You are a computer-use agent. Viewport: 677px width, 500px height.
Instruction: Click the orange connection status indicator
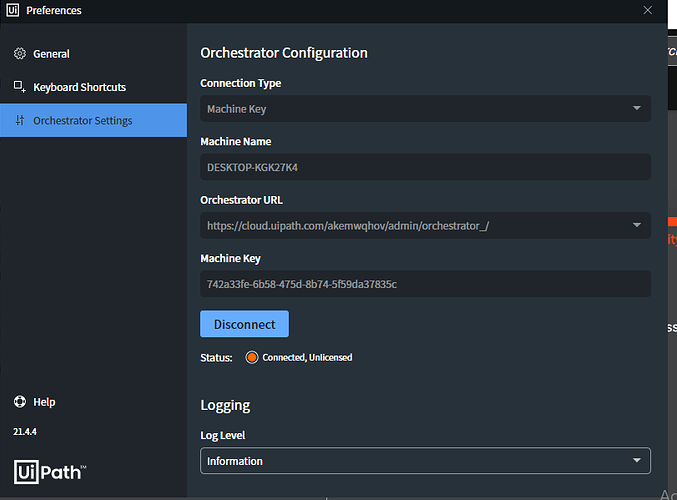click(252, 357)
